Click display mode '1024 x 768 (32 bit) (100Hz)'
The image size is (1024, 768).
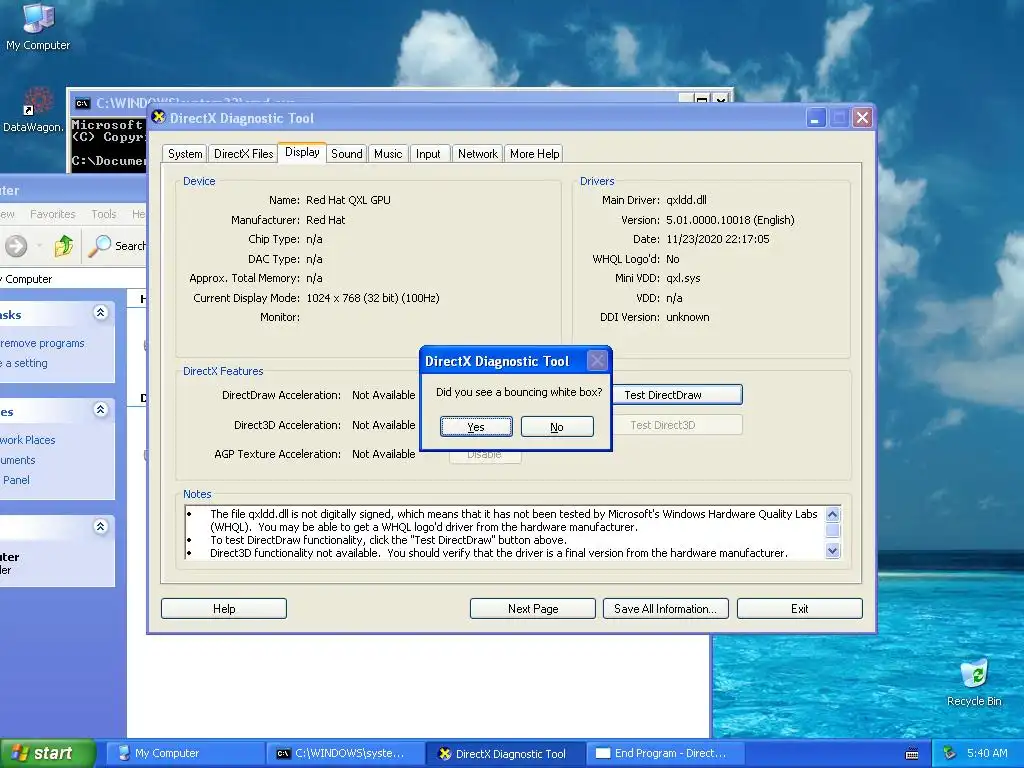tap(372, 298)
